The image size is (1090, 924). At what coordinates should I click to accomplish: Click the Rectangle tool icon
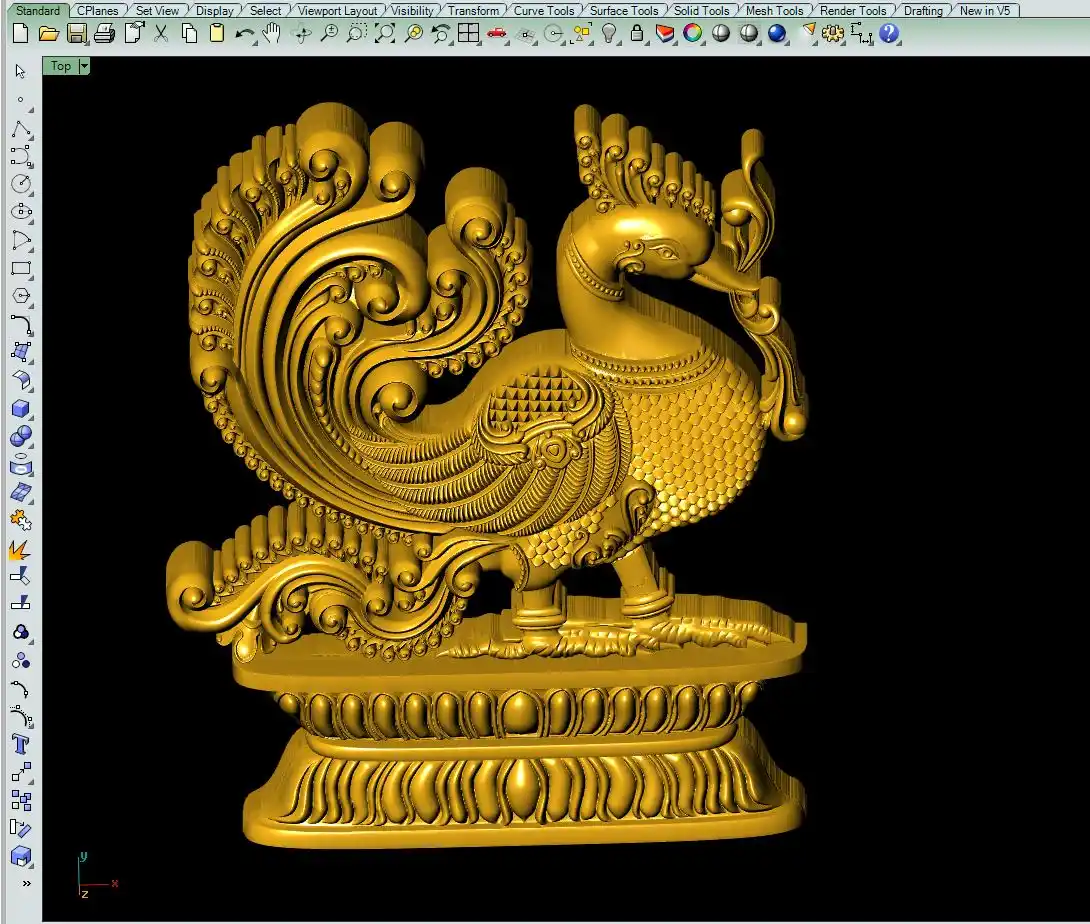20,268
